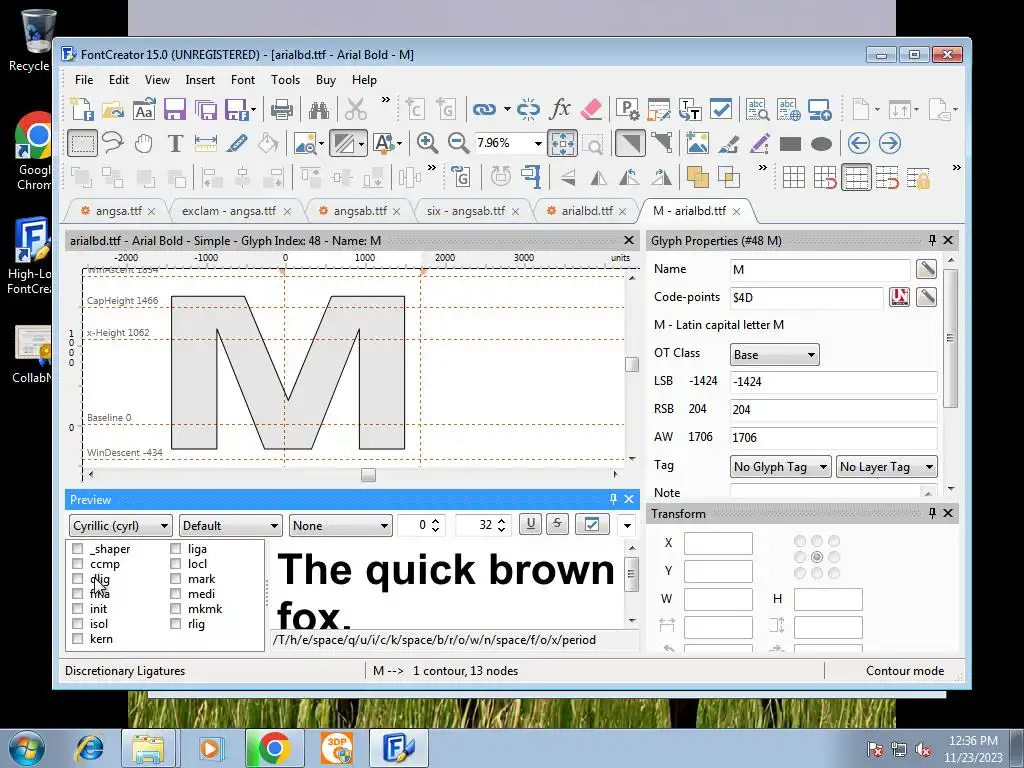Go to previous glyph arrow
Viewport: 1024px width, 768px height.
(x=858, y=143)
